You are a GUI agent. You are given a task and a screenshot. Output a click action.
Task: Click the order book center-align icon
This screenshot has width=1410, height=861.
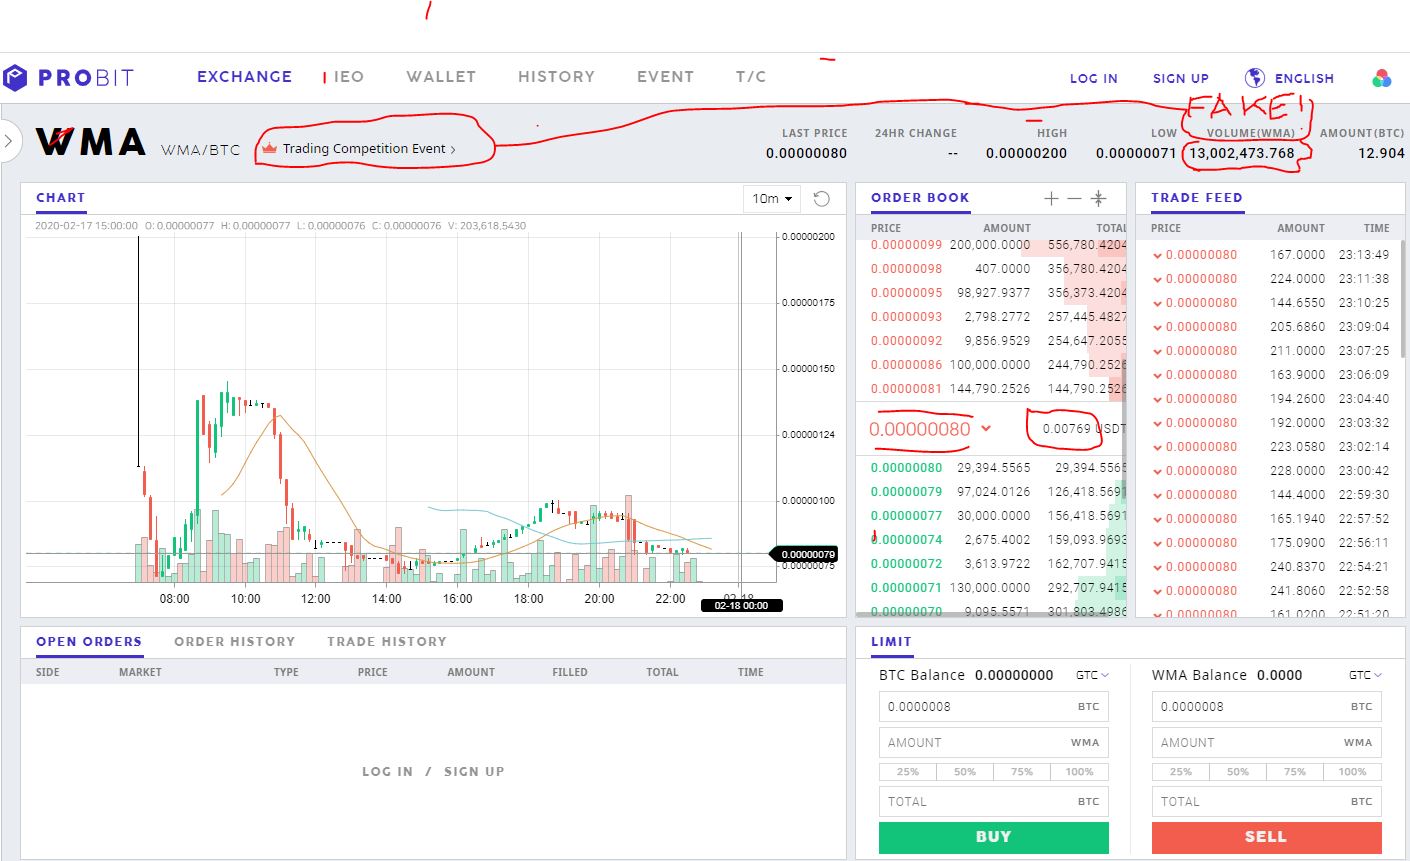[x=1098, y=198]
